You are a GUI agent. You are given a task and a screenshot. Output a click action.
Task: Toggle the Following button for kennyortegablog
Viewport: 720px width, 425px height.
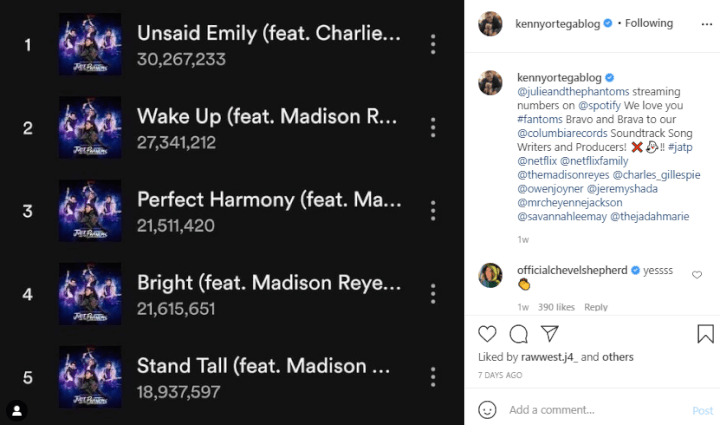click(x=648, y=23)
